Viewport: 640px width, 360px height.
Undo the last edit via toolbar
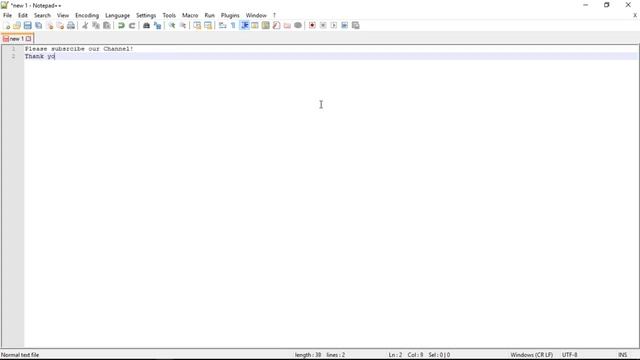pos(121,25)
